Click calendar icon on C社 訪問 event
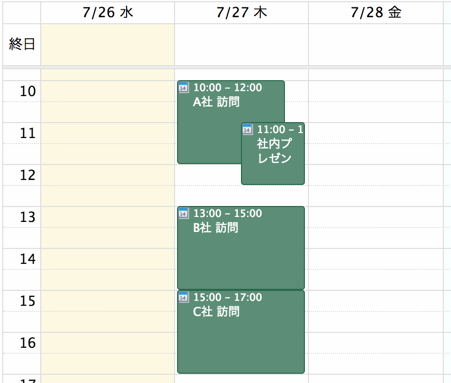Viewport: 451px width, 383px height. 184,297
